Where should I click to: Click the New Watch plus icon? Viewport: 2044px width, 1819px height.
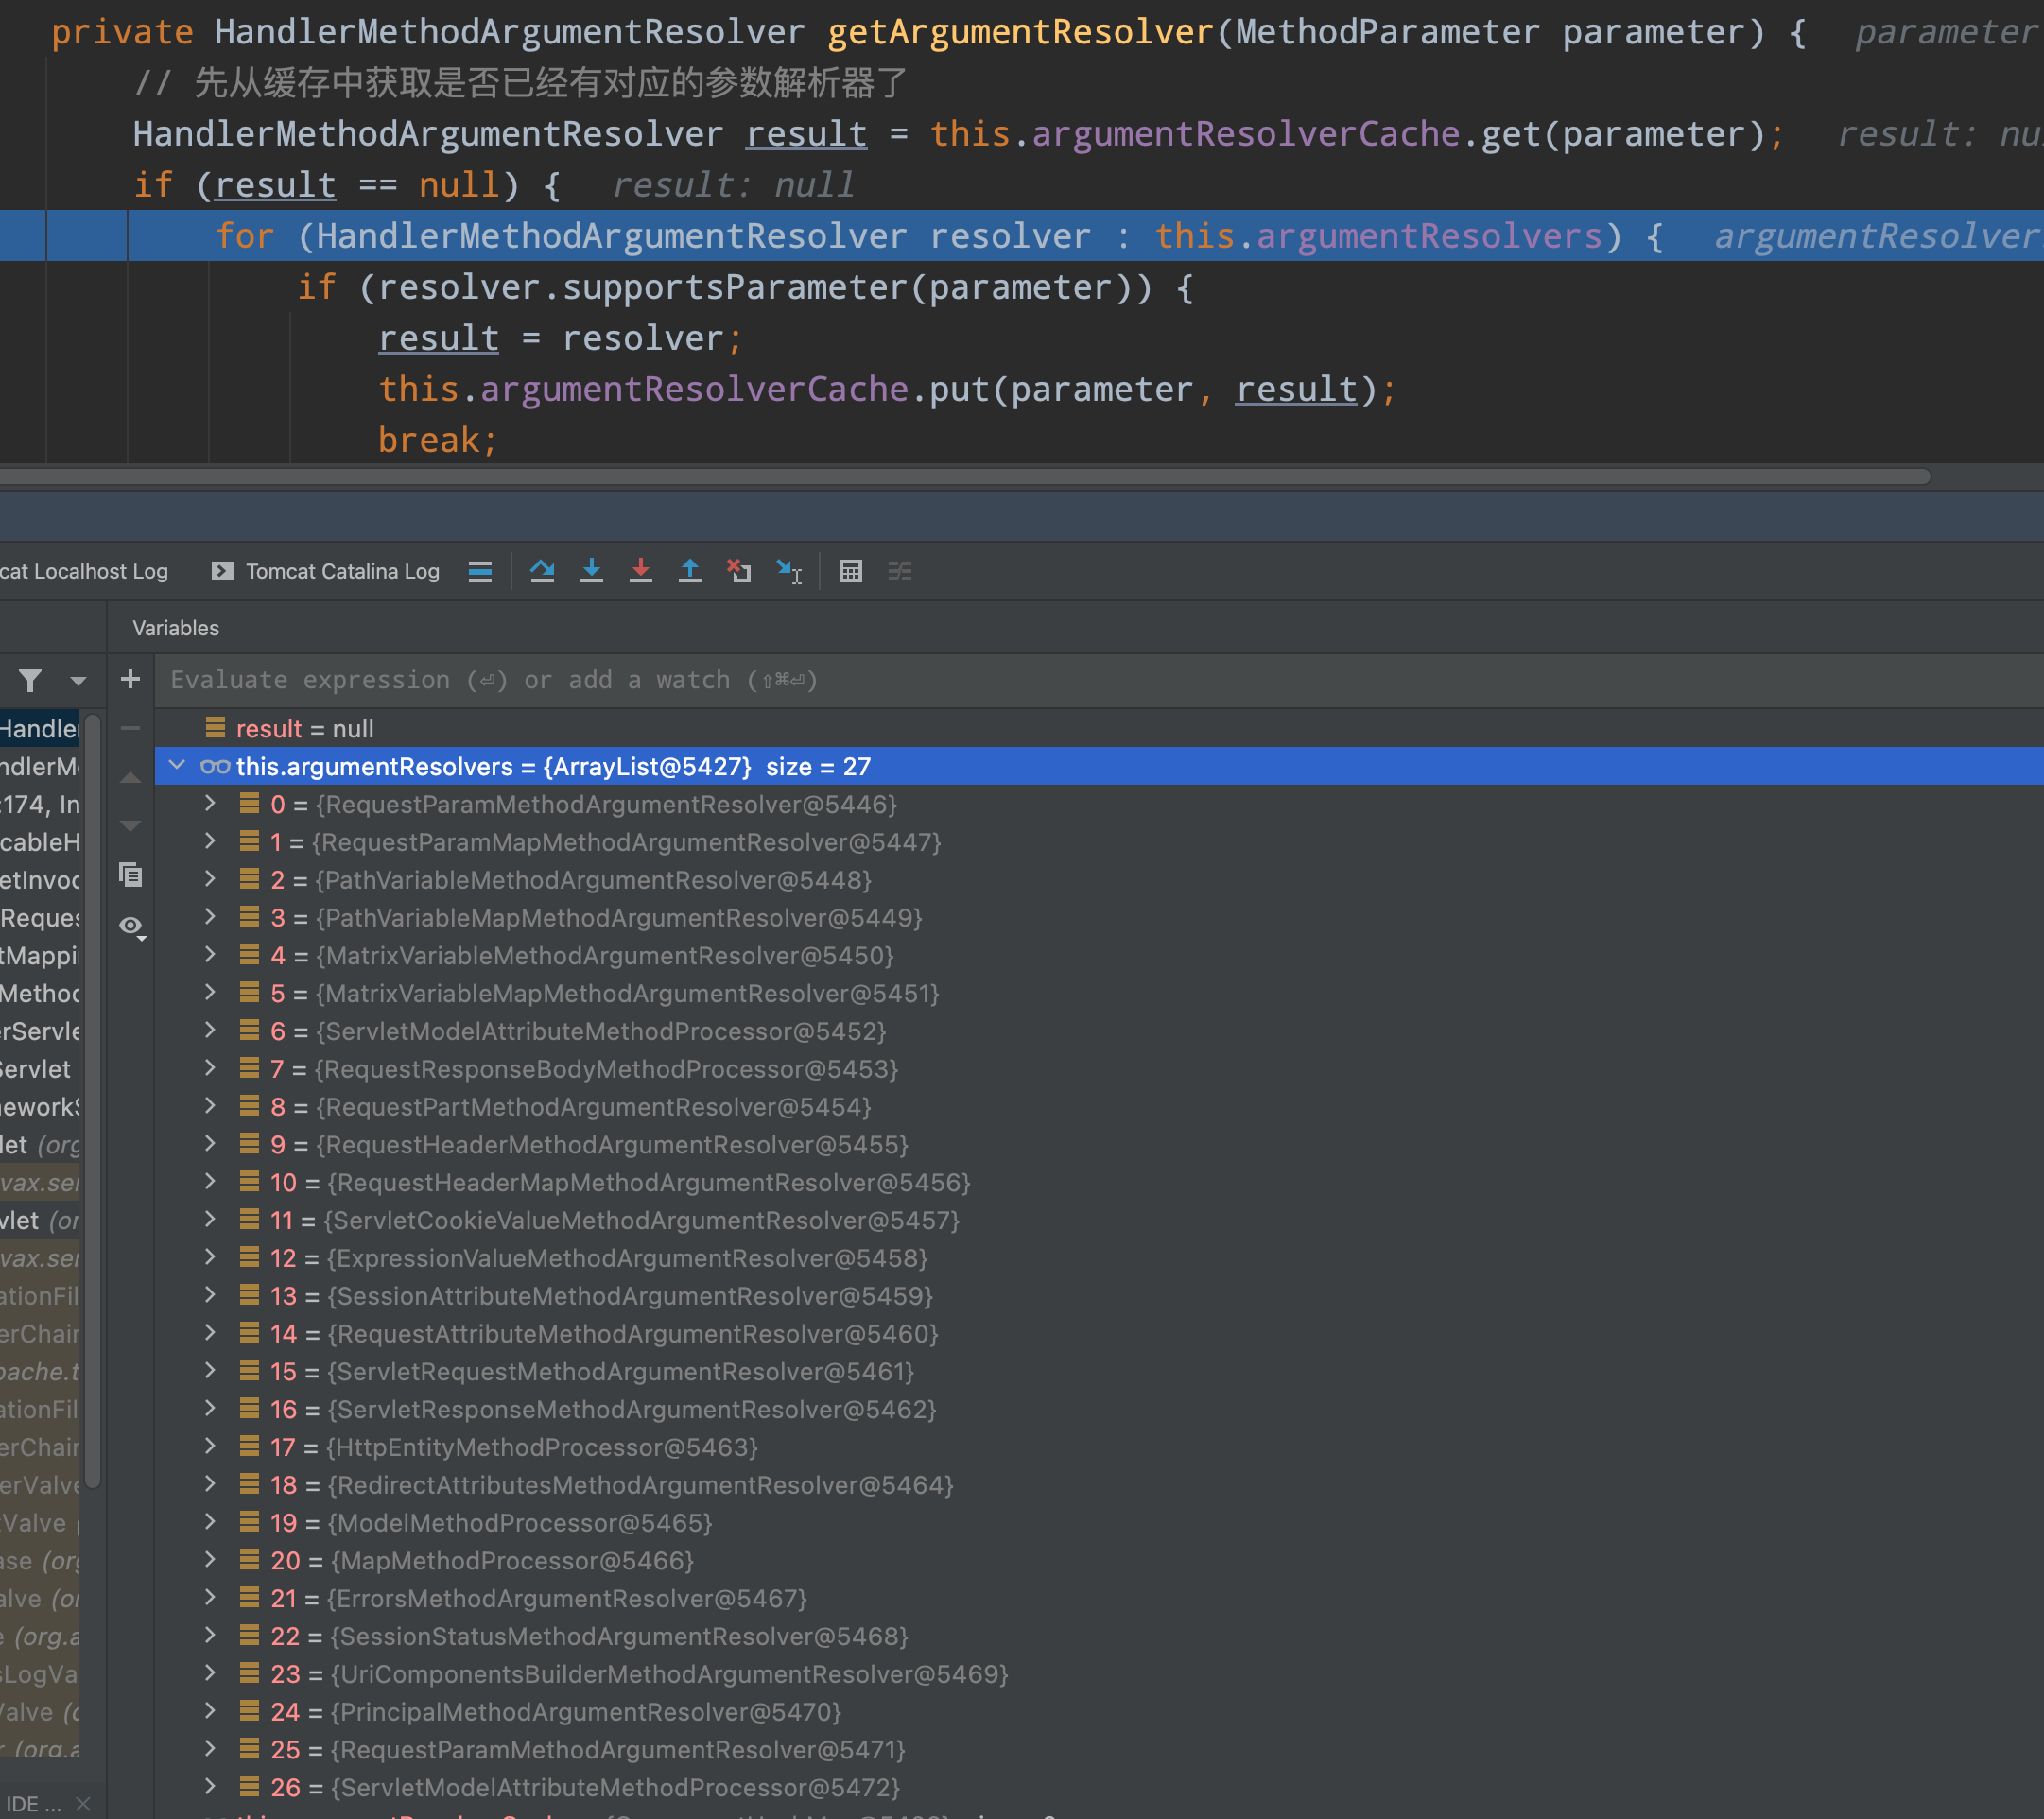pos(130,680)
